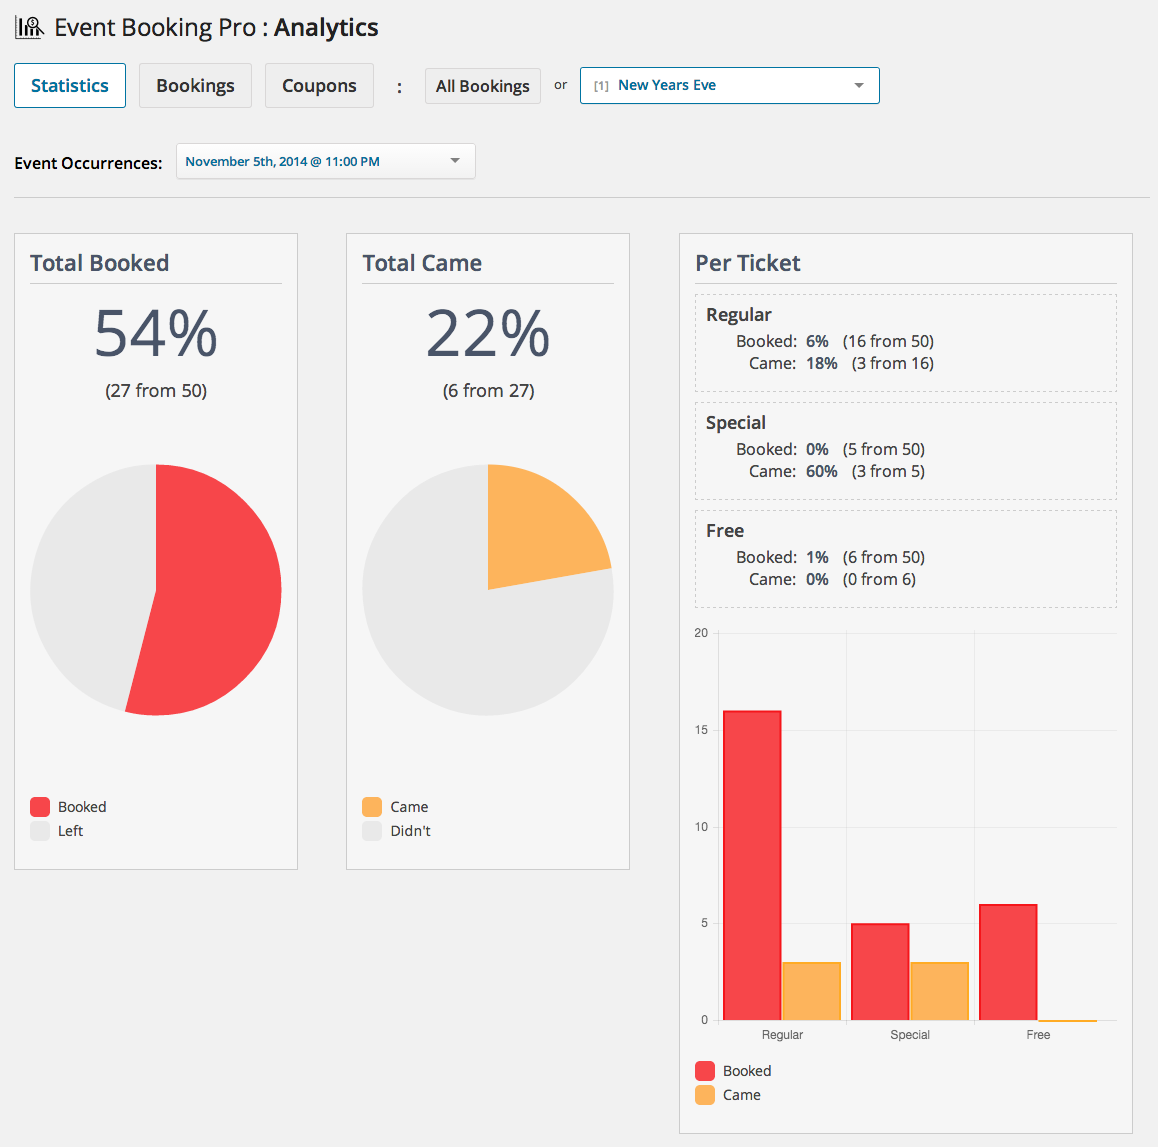Image resolution: width=1158 pixels, height=1147 pixels.
Task: Click the Event Booking Pro logo icon
Action: [29, 26]
